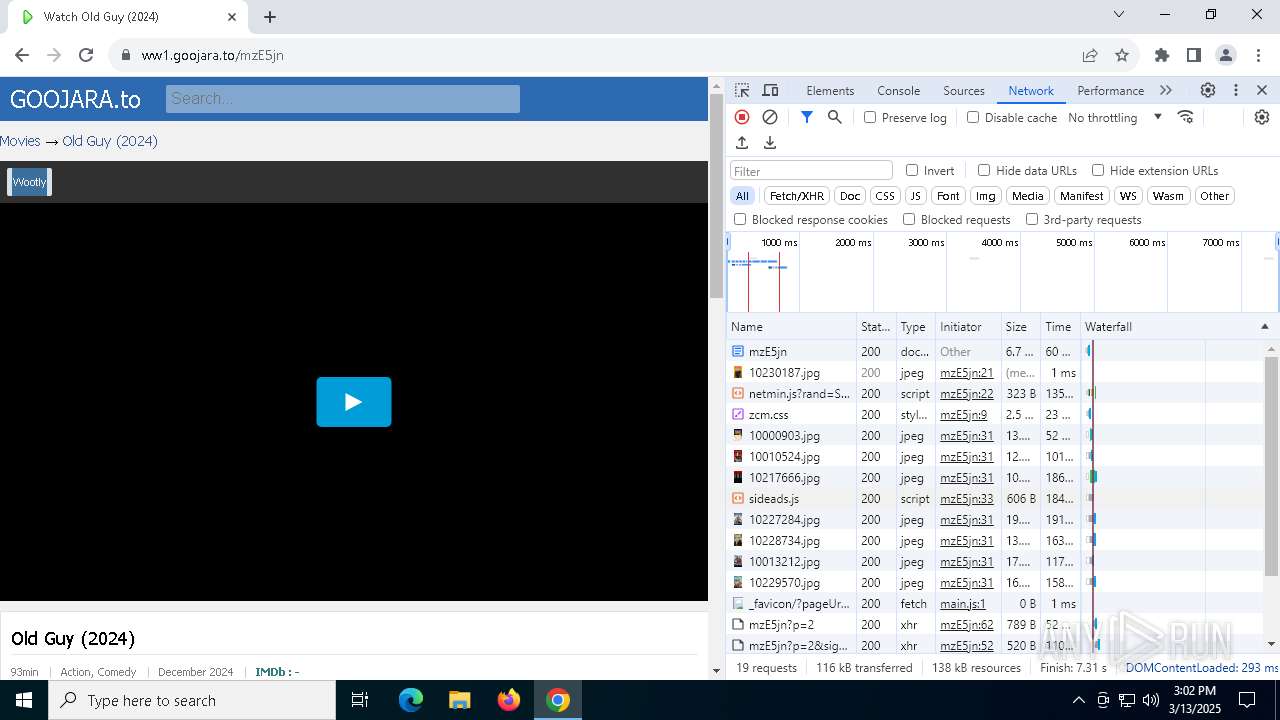Filter requests by CSS type
Image resolution: width=1280 pixels, height=720 pixels.
click(x=885, y=196)
